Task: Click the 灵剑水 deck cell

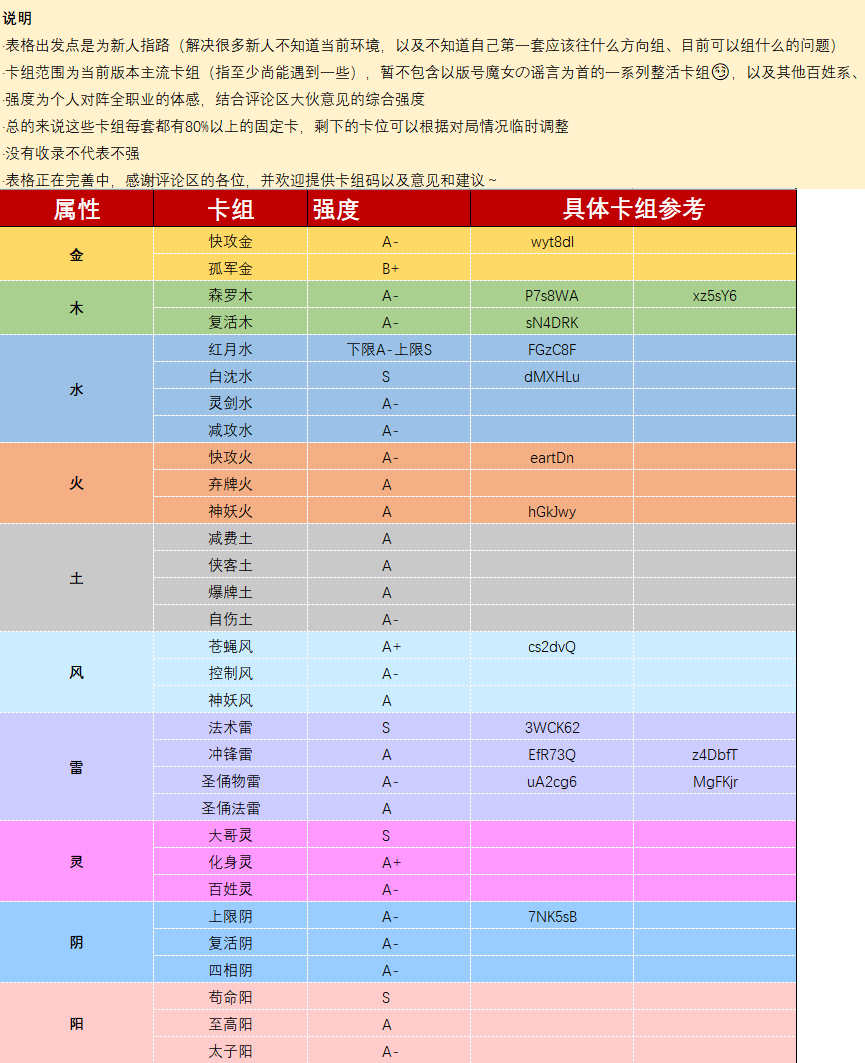Action: [230, 403]
